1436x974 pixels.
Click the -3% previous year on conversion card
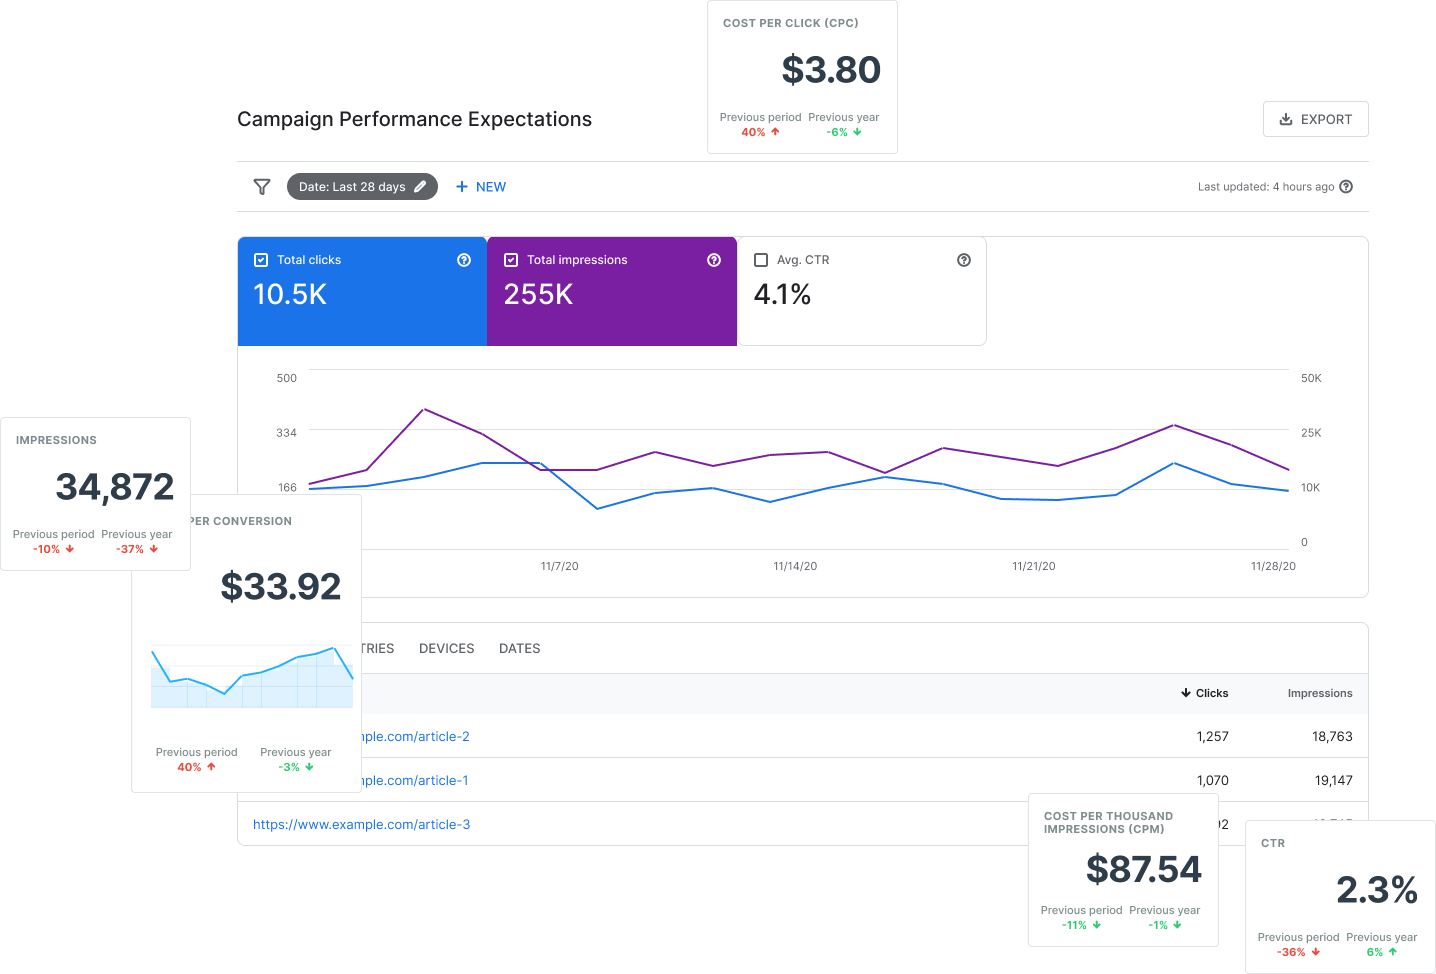[296, 767]
